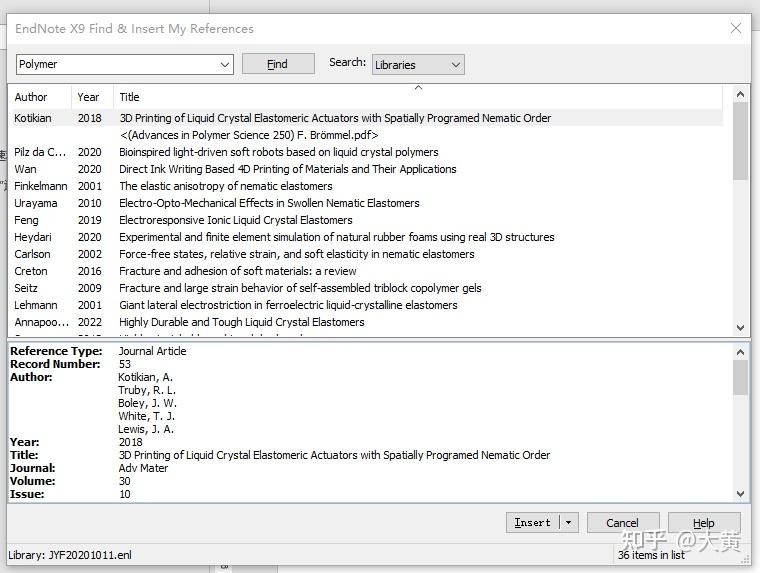Select the Kotikian 2018 reference row
The image size is (760, 573).
click(366, 118)
